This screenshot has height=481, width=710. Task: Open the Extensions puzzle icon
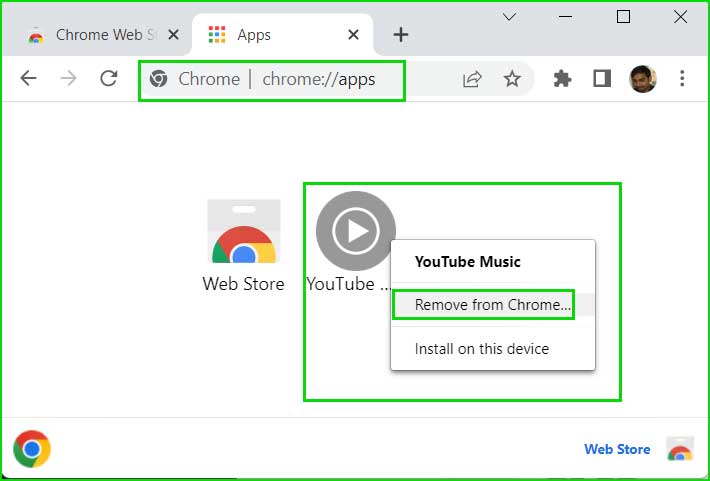click(x=562, y=79)
